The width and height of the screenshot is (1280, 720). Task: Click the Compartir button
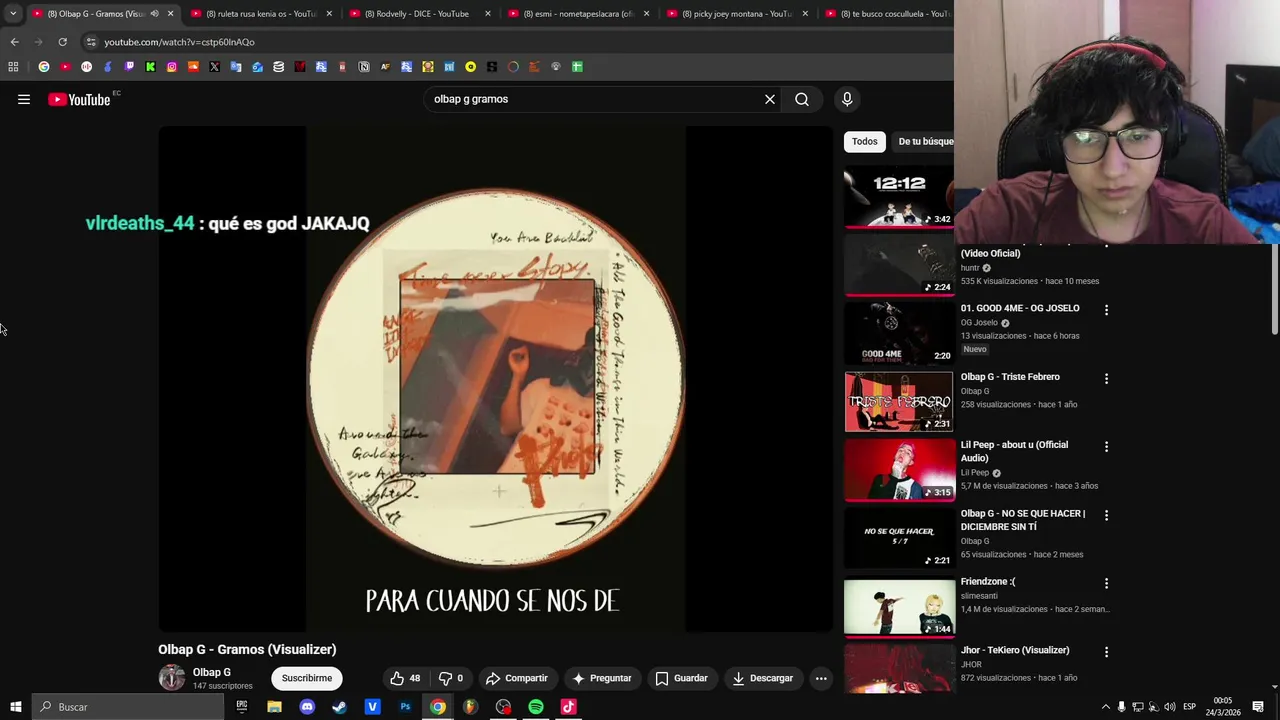(516, 678)
